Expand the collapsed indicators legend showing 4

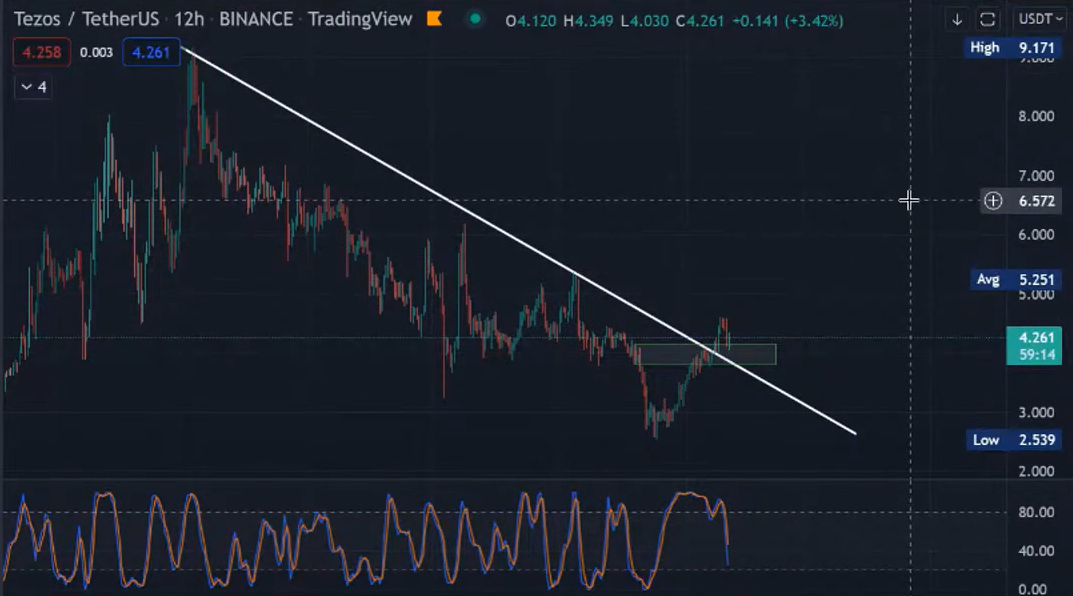click(33, 87)
